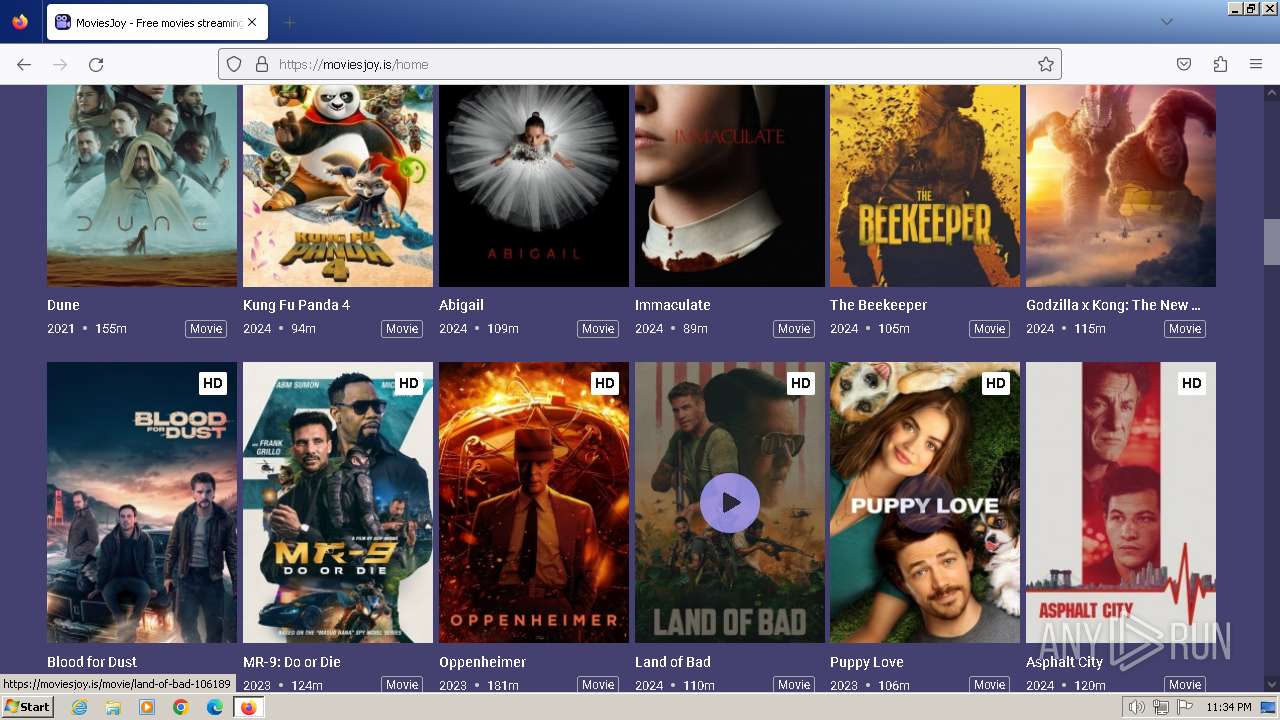Open Blood for Dust poster
The width and height of the screenshot is (1280, 720).
click(142, 502)
